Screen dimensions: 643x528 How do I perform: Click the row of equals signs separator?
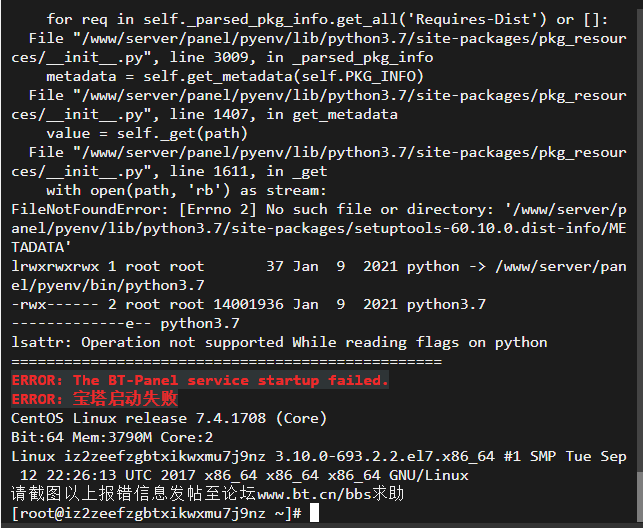226,362
